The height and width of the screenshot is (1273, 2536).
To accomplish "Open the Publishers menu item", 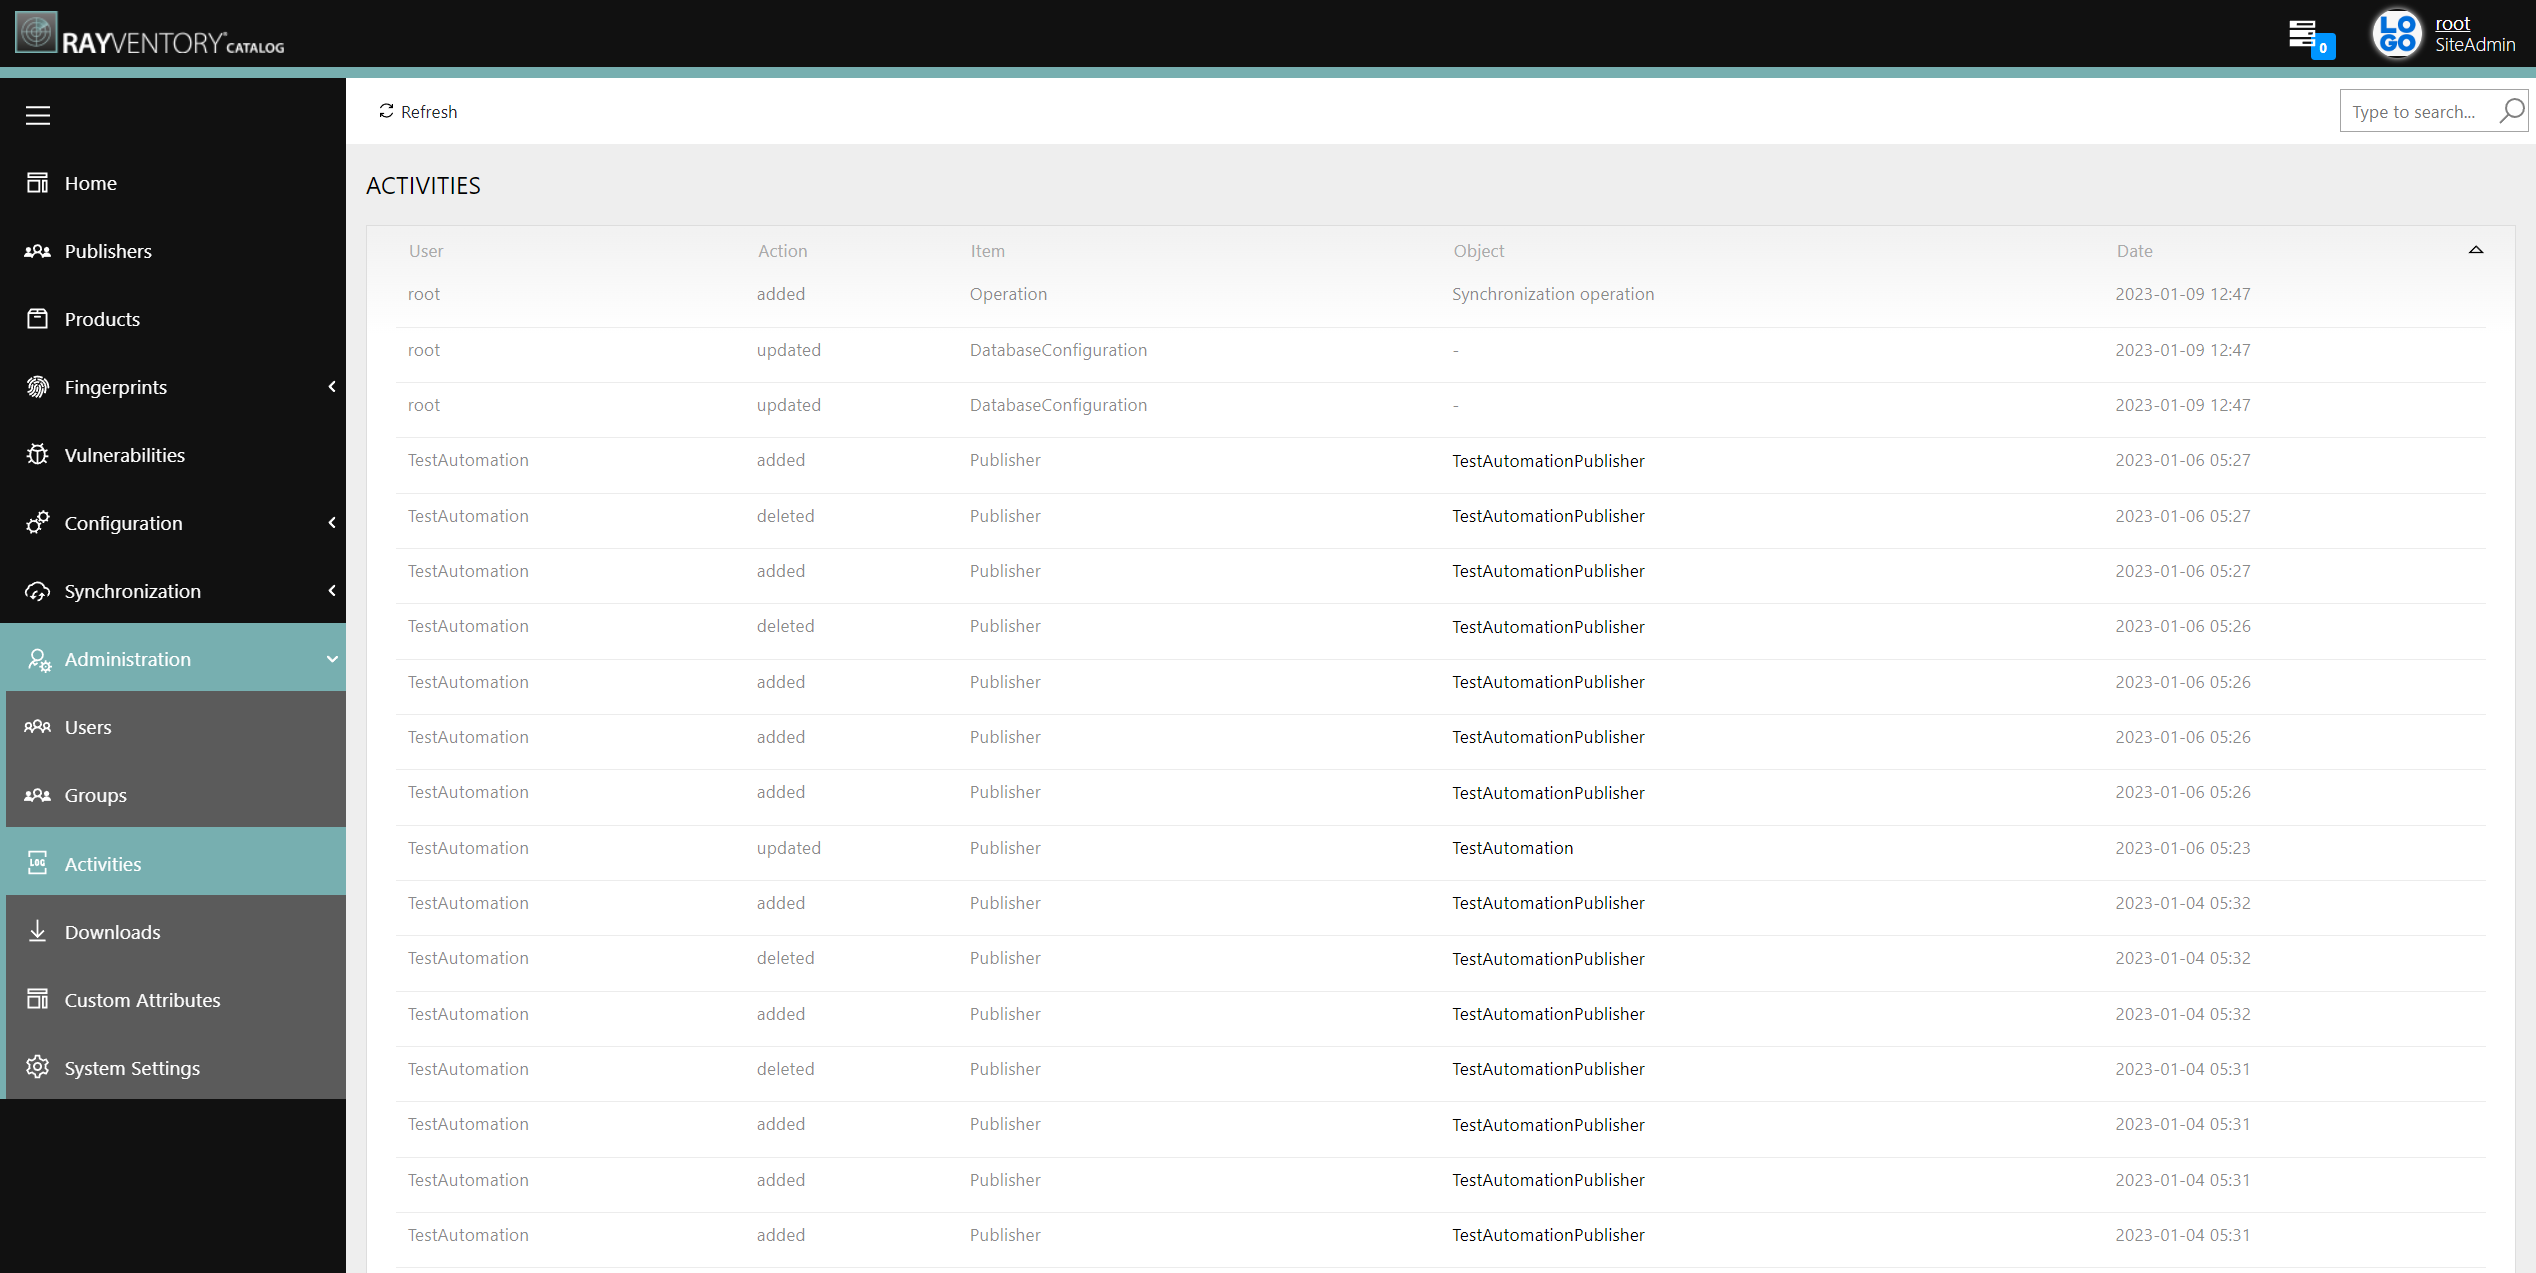I will click(x=108, y=251).
